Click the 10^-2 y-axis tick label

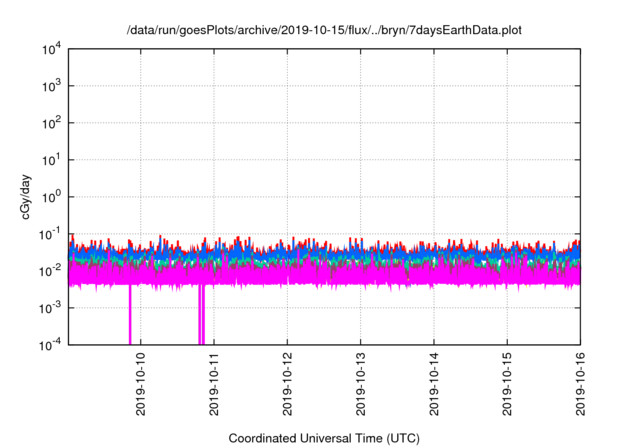[50, 271]
